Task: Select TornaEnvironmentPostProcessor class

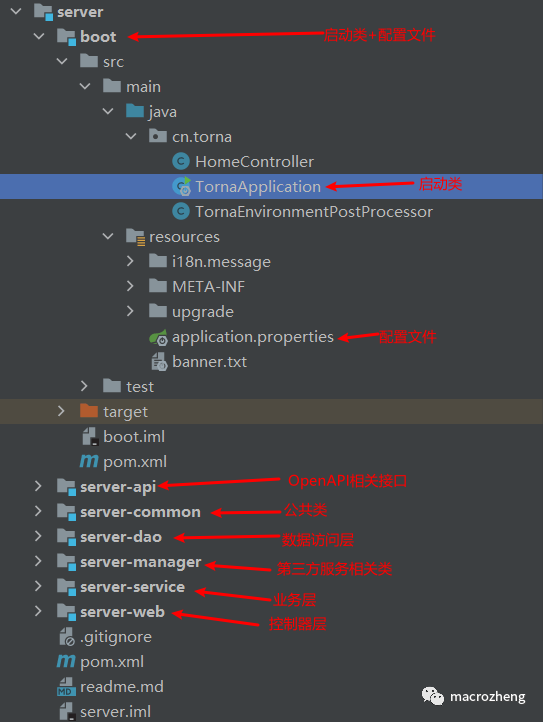Action: [314, 211]
